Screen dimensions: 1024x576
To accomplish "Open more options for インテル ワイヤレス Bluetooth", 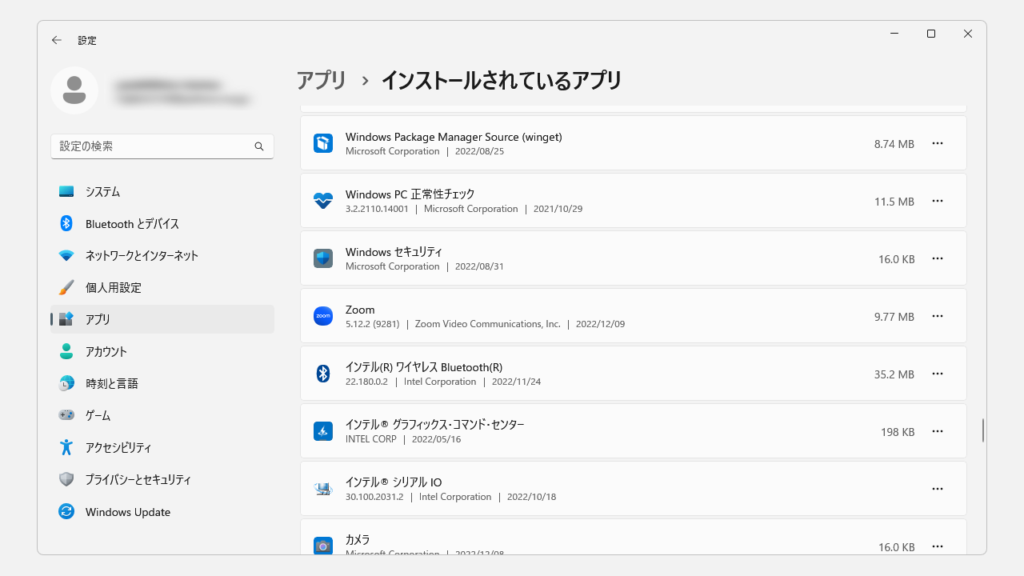I will [937, 374].
